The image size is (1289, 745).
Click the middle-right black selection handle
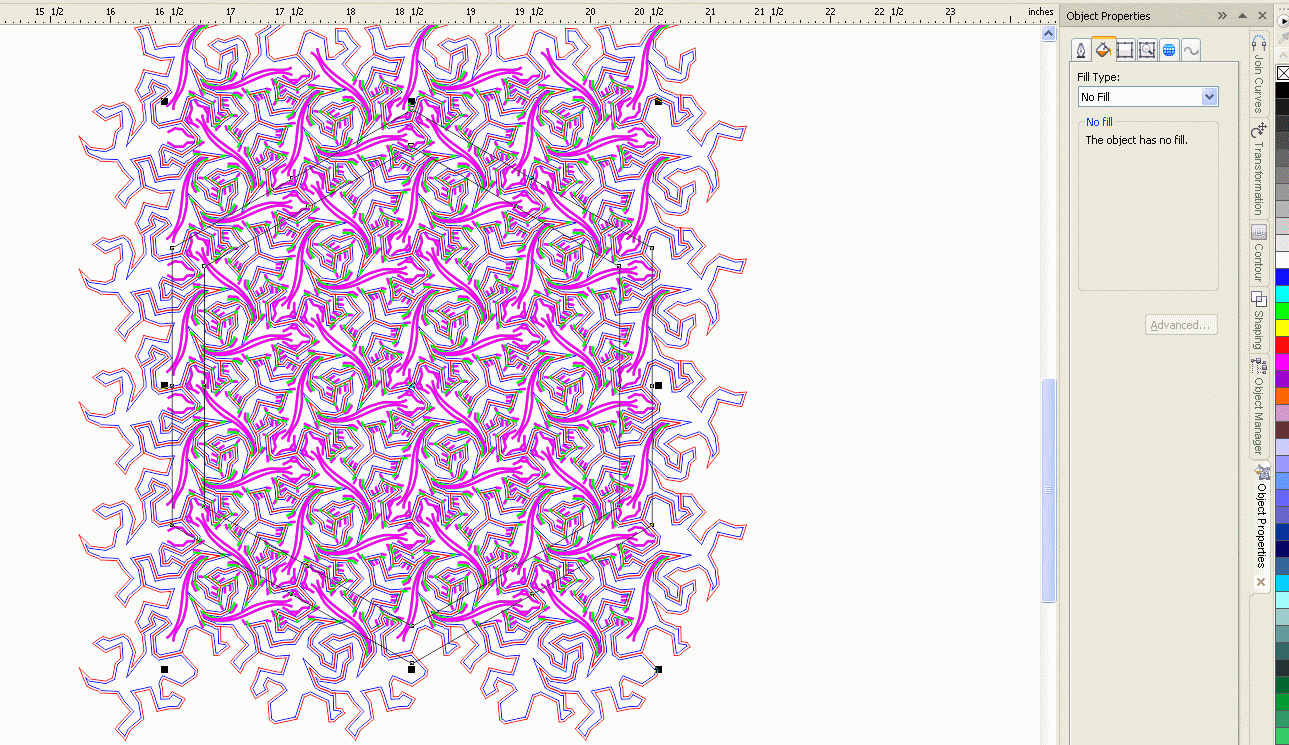tap(658, 385)
